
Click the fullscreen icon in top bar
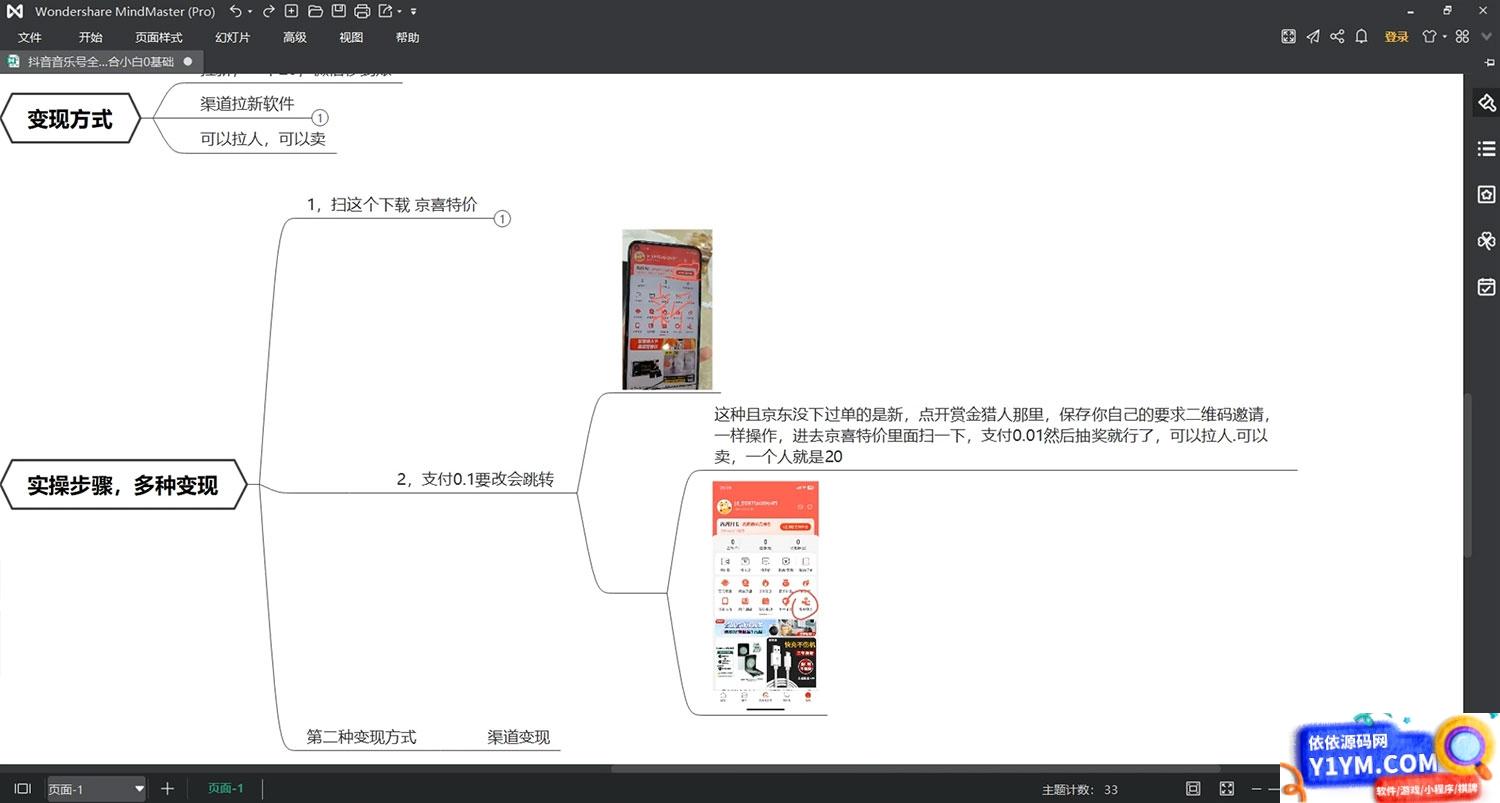(1289, 36)
